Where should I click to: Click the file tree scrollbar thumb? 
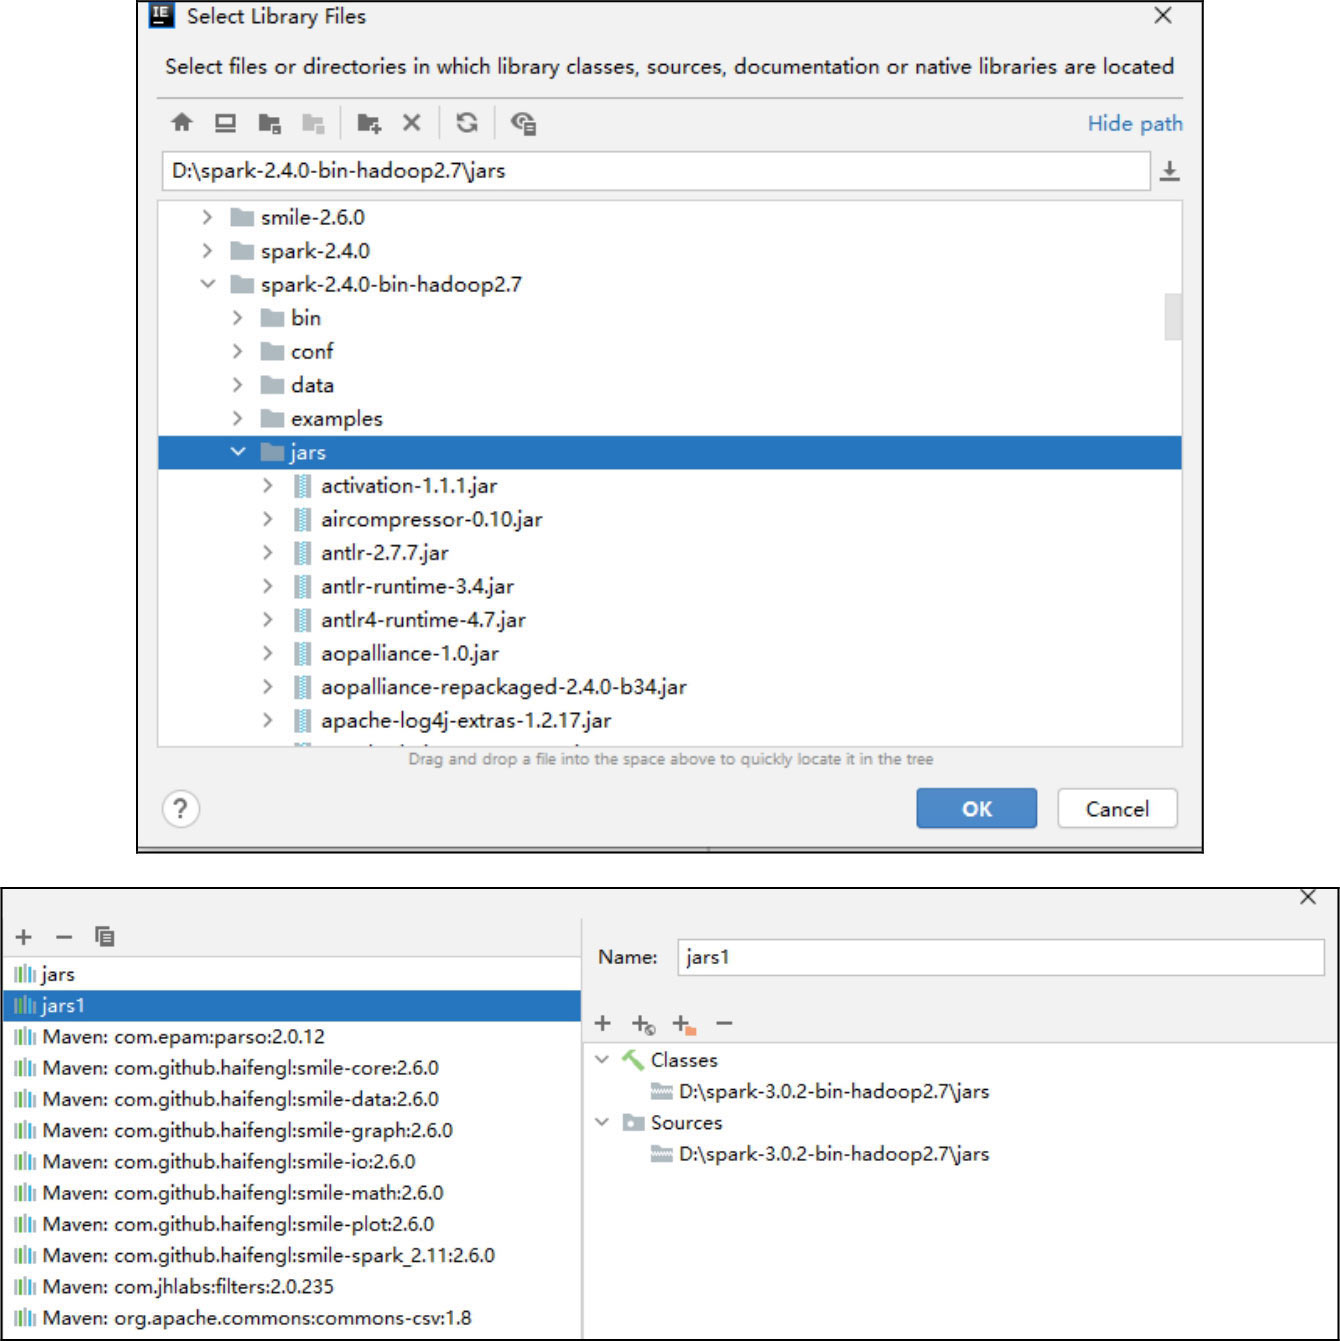(x=1173, y=317)
